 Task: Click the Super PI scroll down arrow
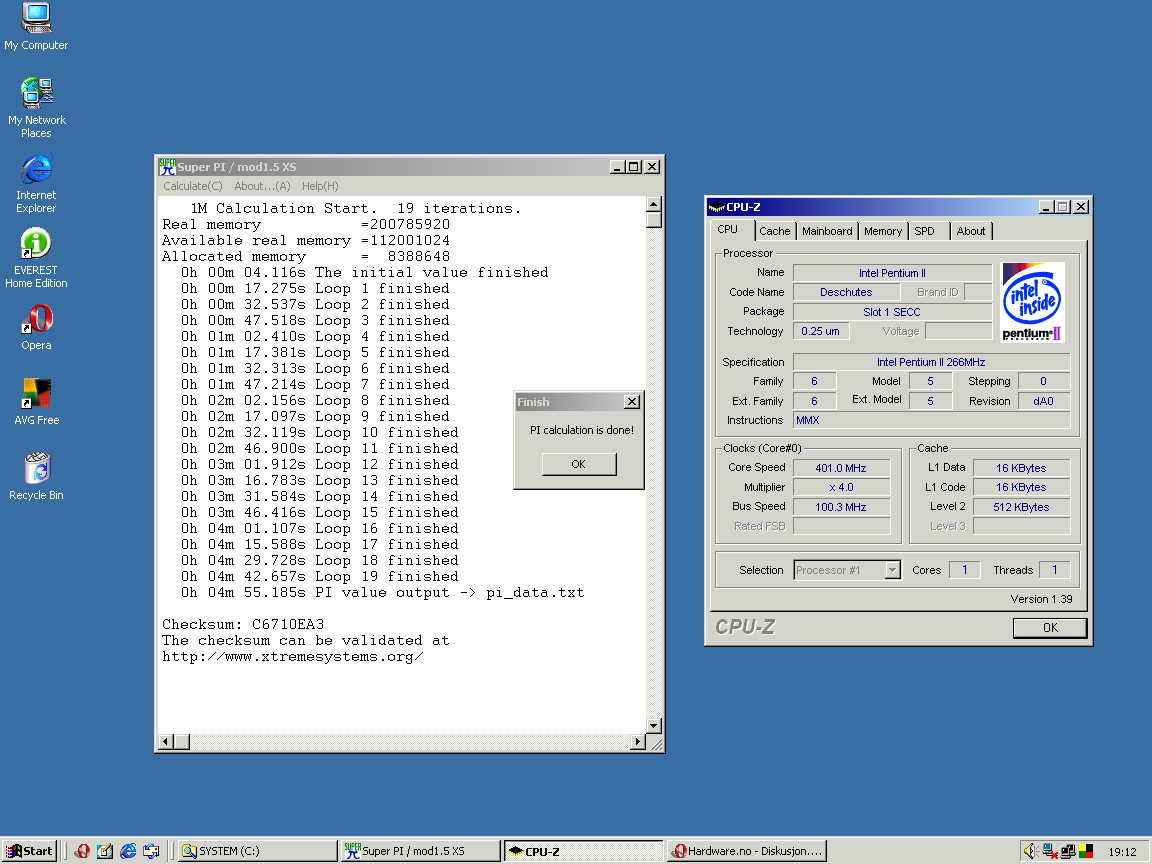[x=653, y=726]
